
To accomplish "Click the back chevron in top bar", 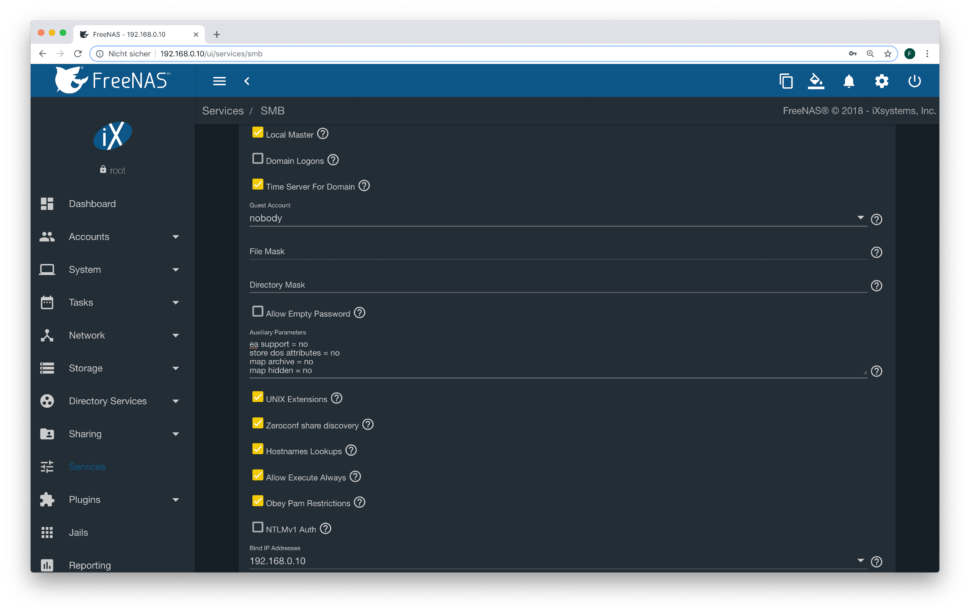I will pos(247,81).
